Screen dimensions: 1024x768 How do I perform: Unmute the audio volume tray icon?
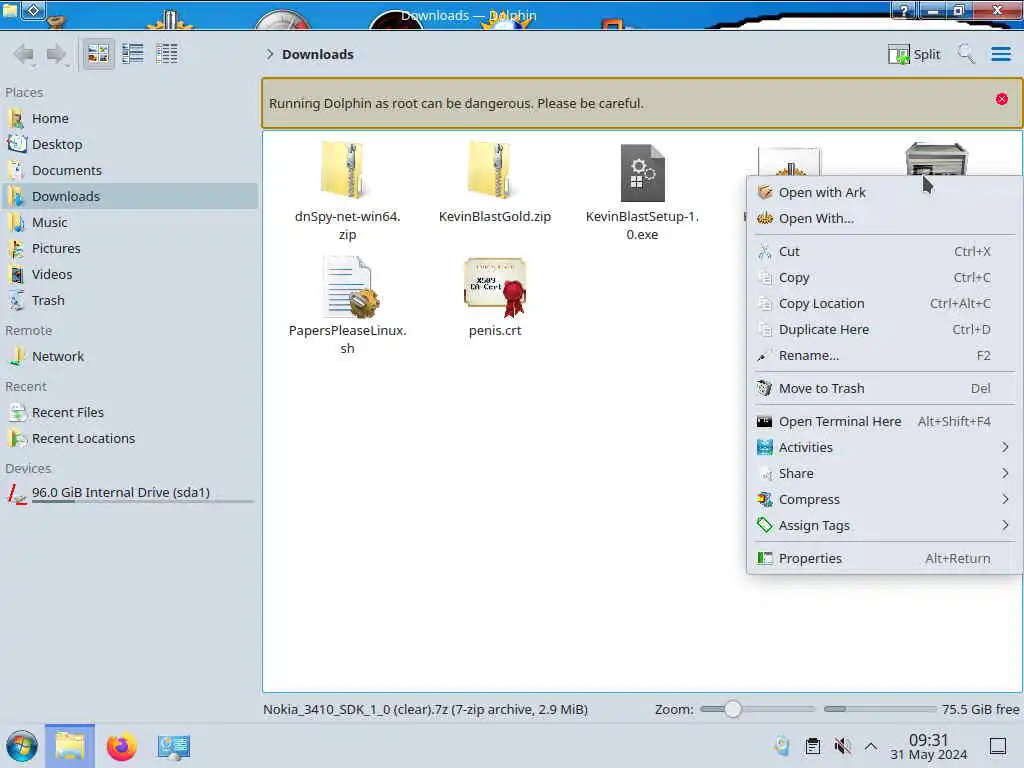coord(842,746)
